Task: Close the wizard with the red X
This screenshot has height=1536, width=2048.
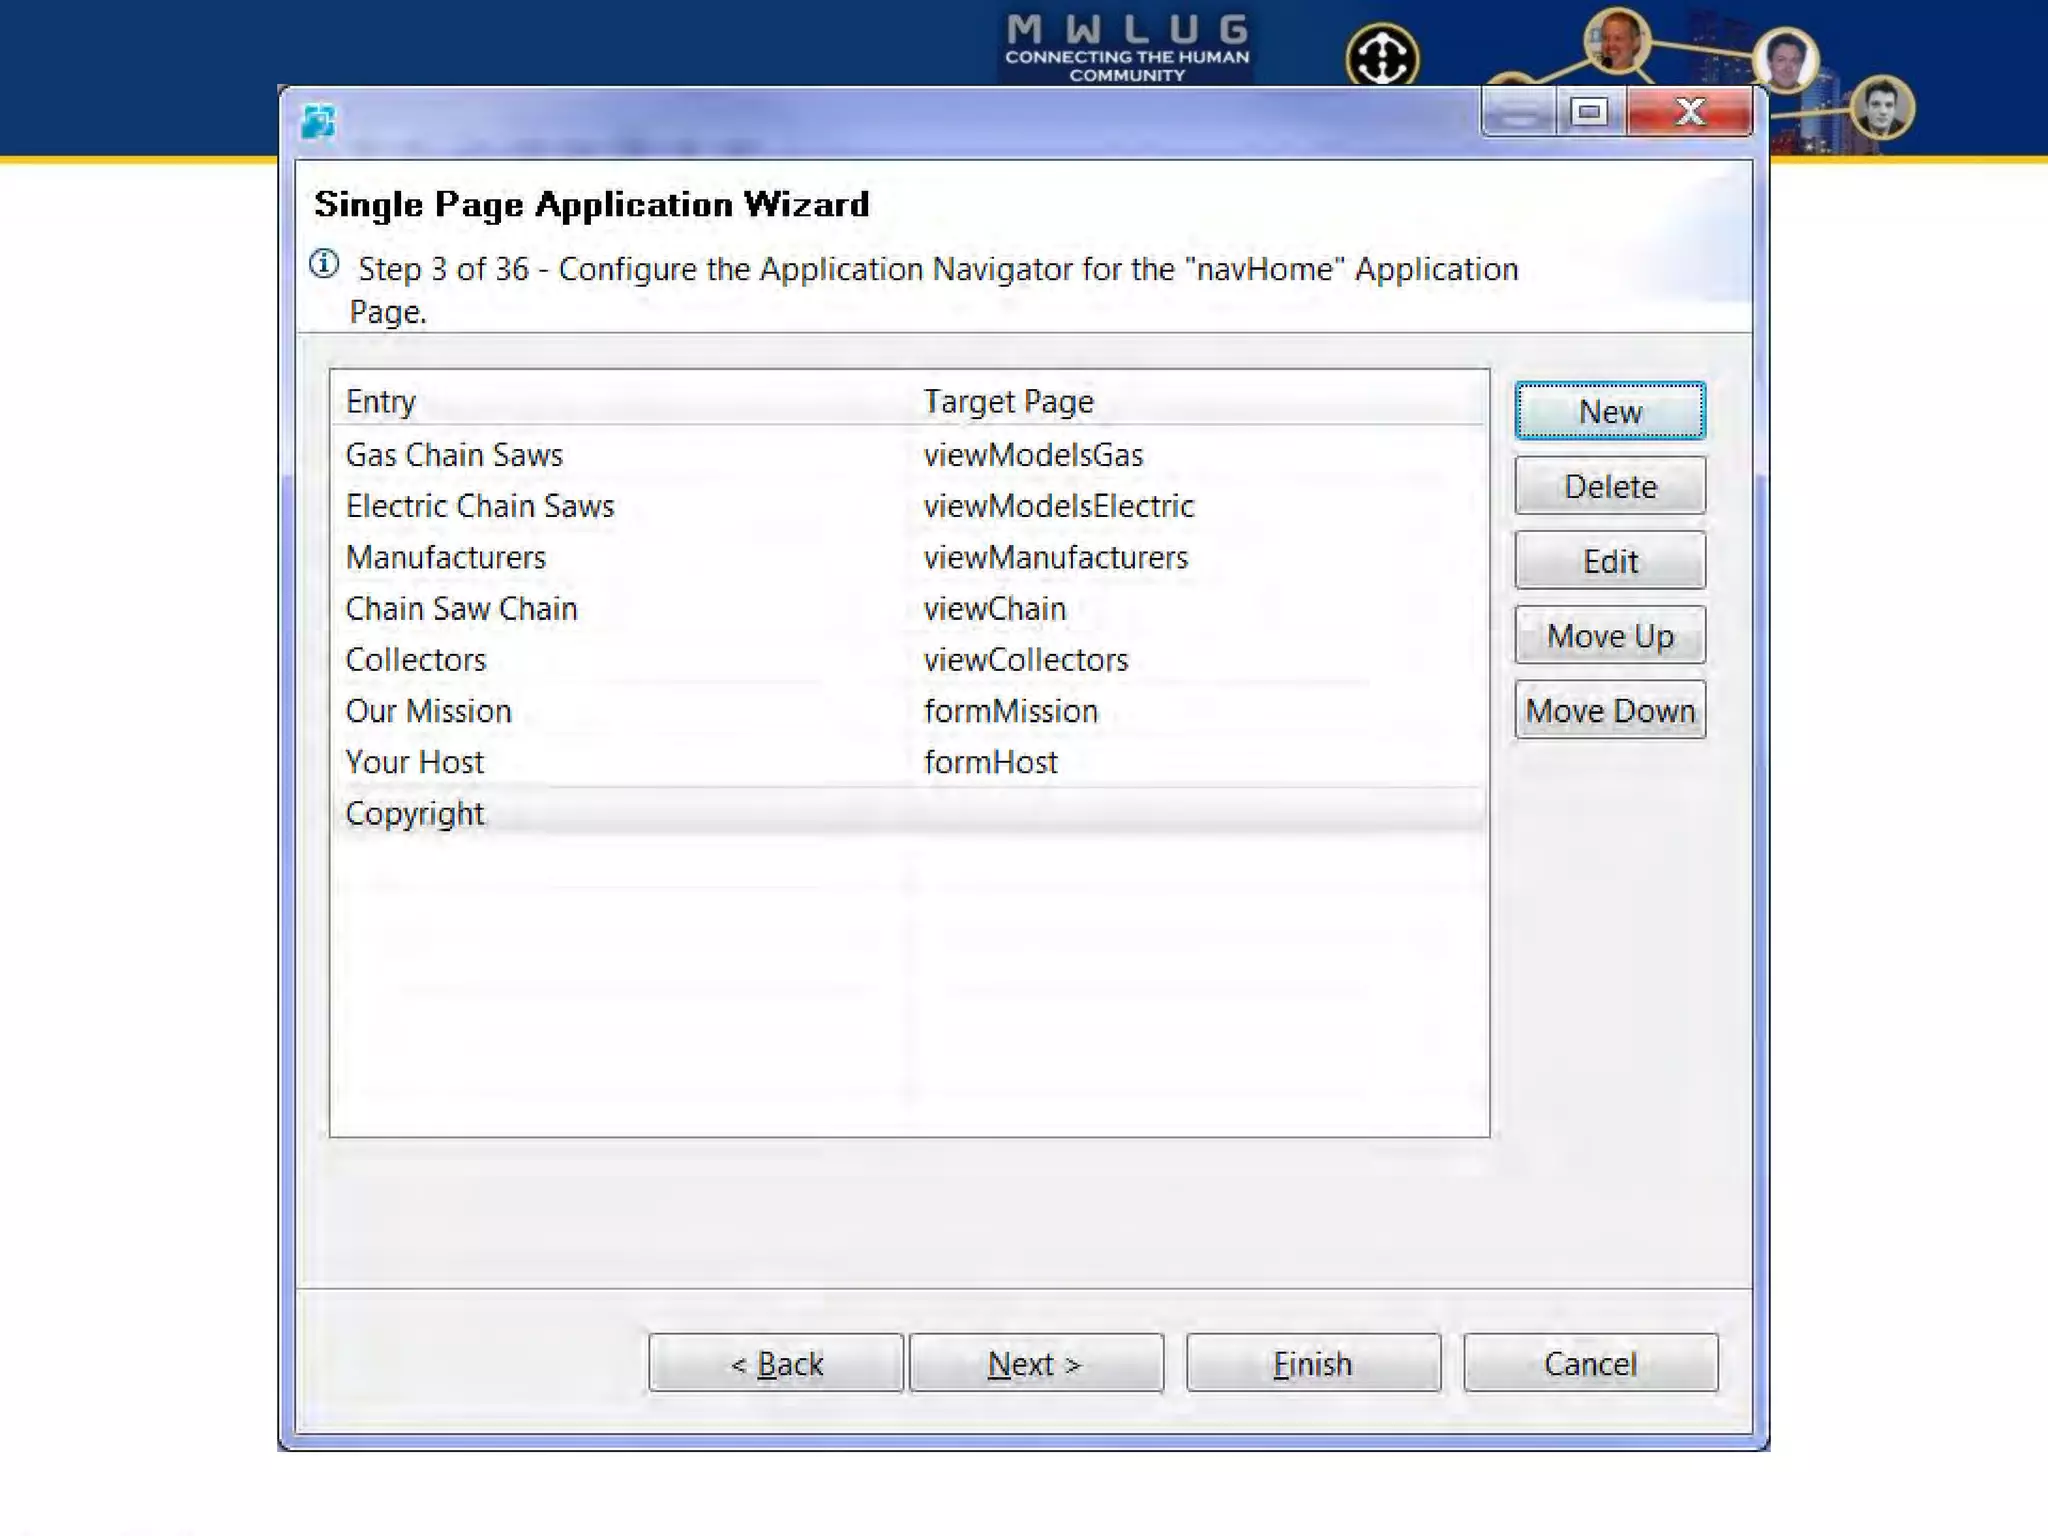Action: click(x=1689, y=112)
